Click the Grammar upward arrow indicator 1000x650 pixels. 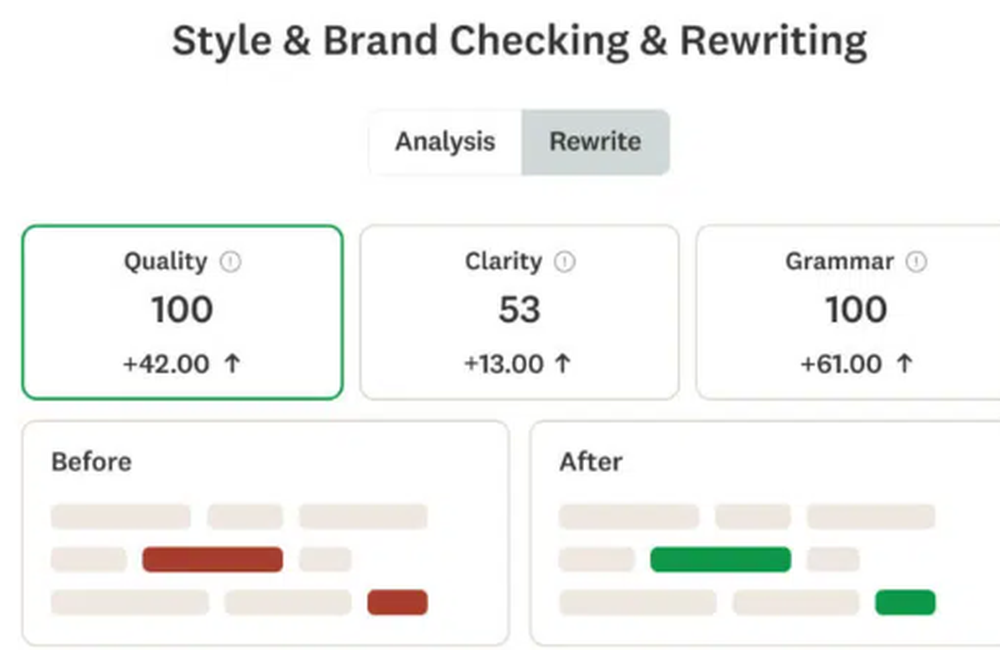point(903,364)
